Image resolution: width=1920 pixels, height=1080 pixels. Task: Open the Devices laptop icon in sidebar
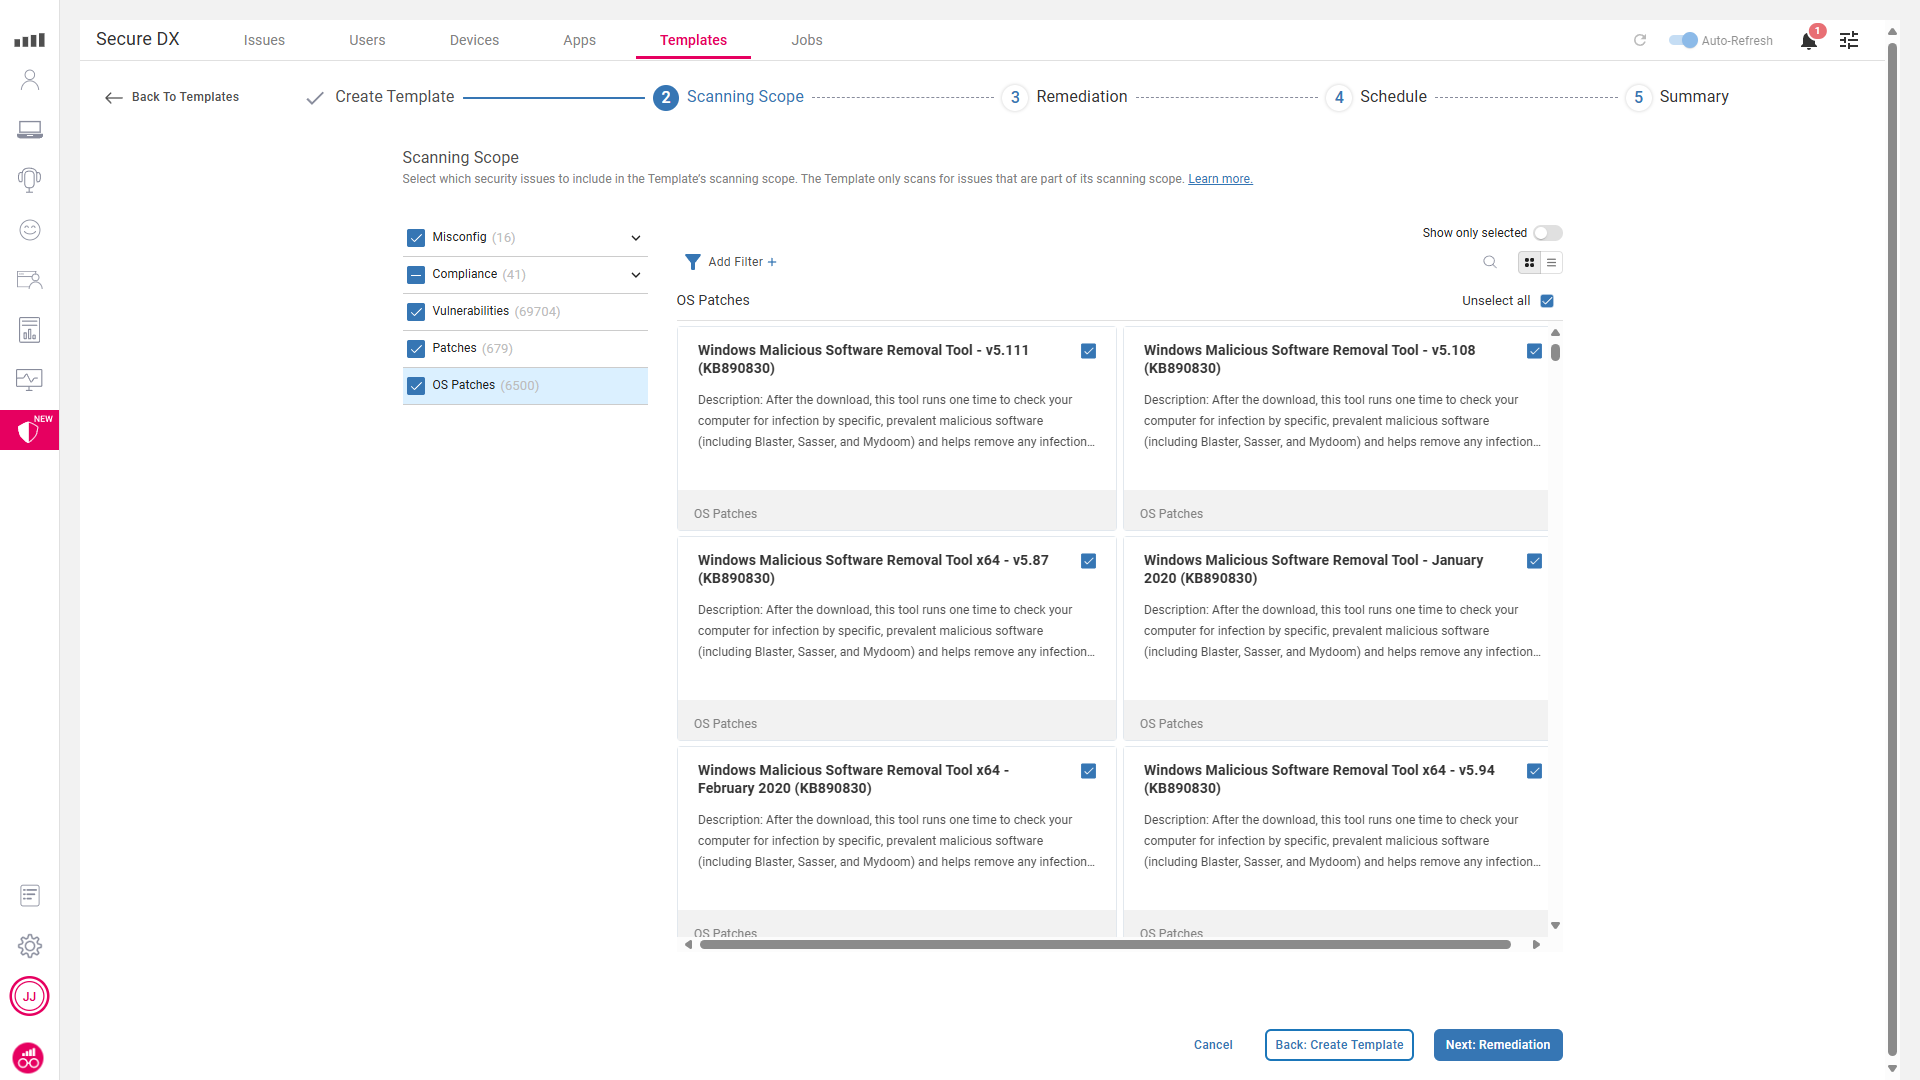(30, 130)
